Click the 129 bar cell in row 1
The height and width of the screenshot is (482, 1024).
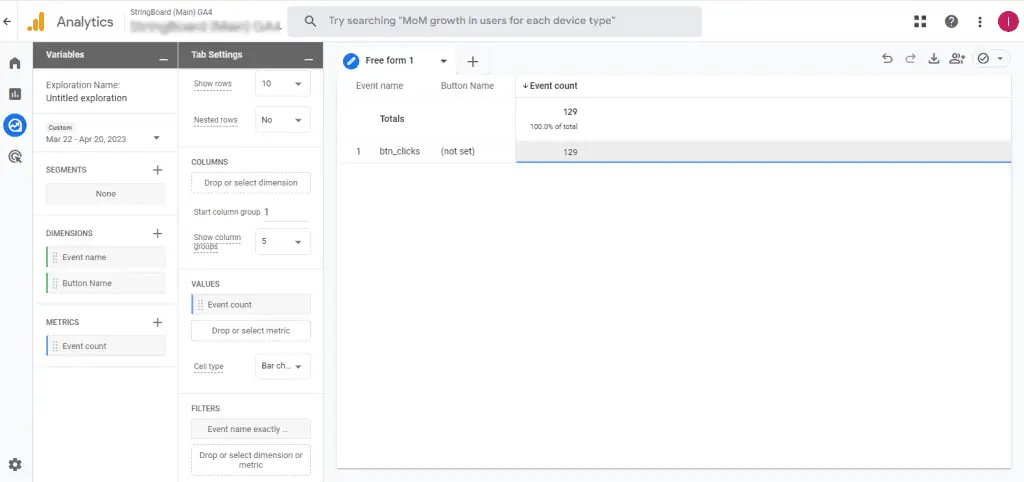pyautogui.click(x=763, y=152)
